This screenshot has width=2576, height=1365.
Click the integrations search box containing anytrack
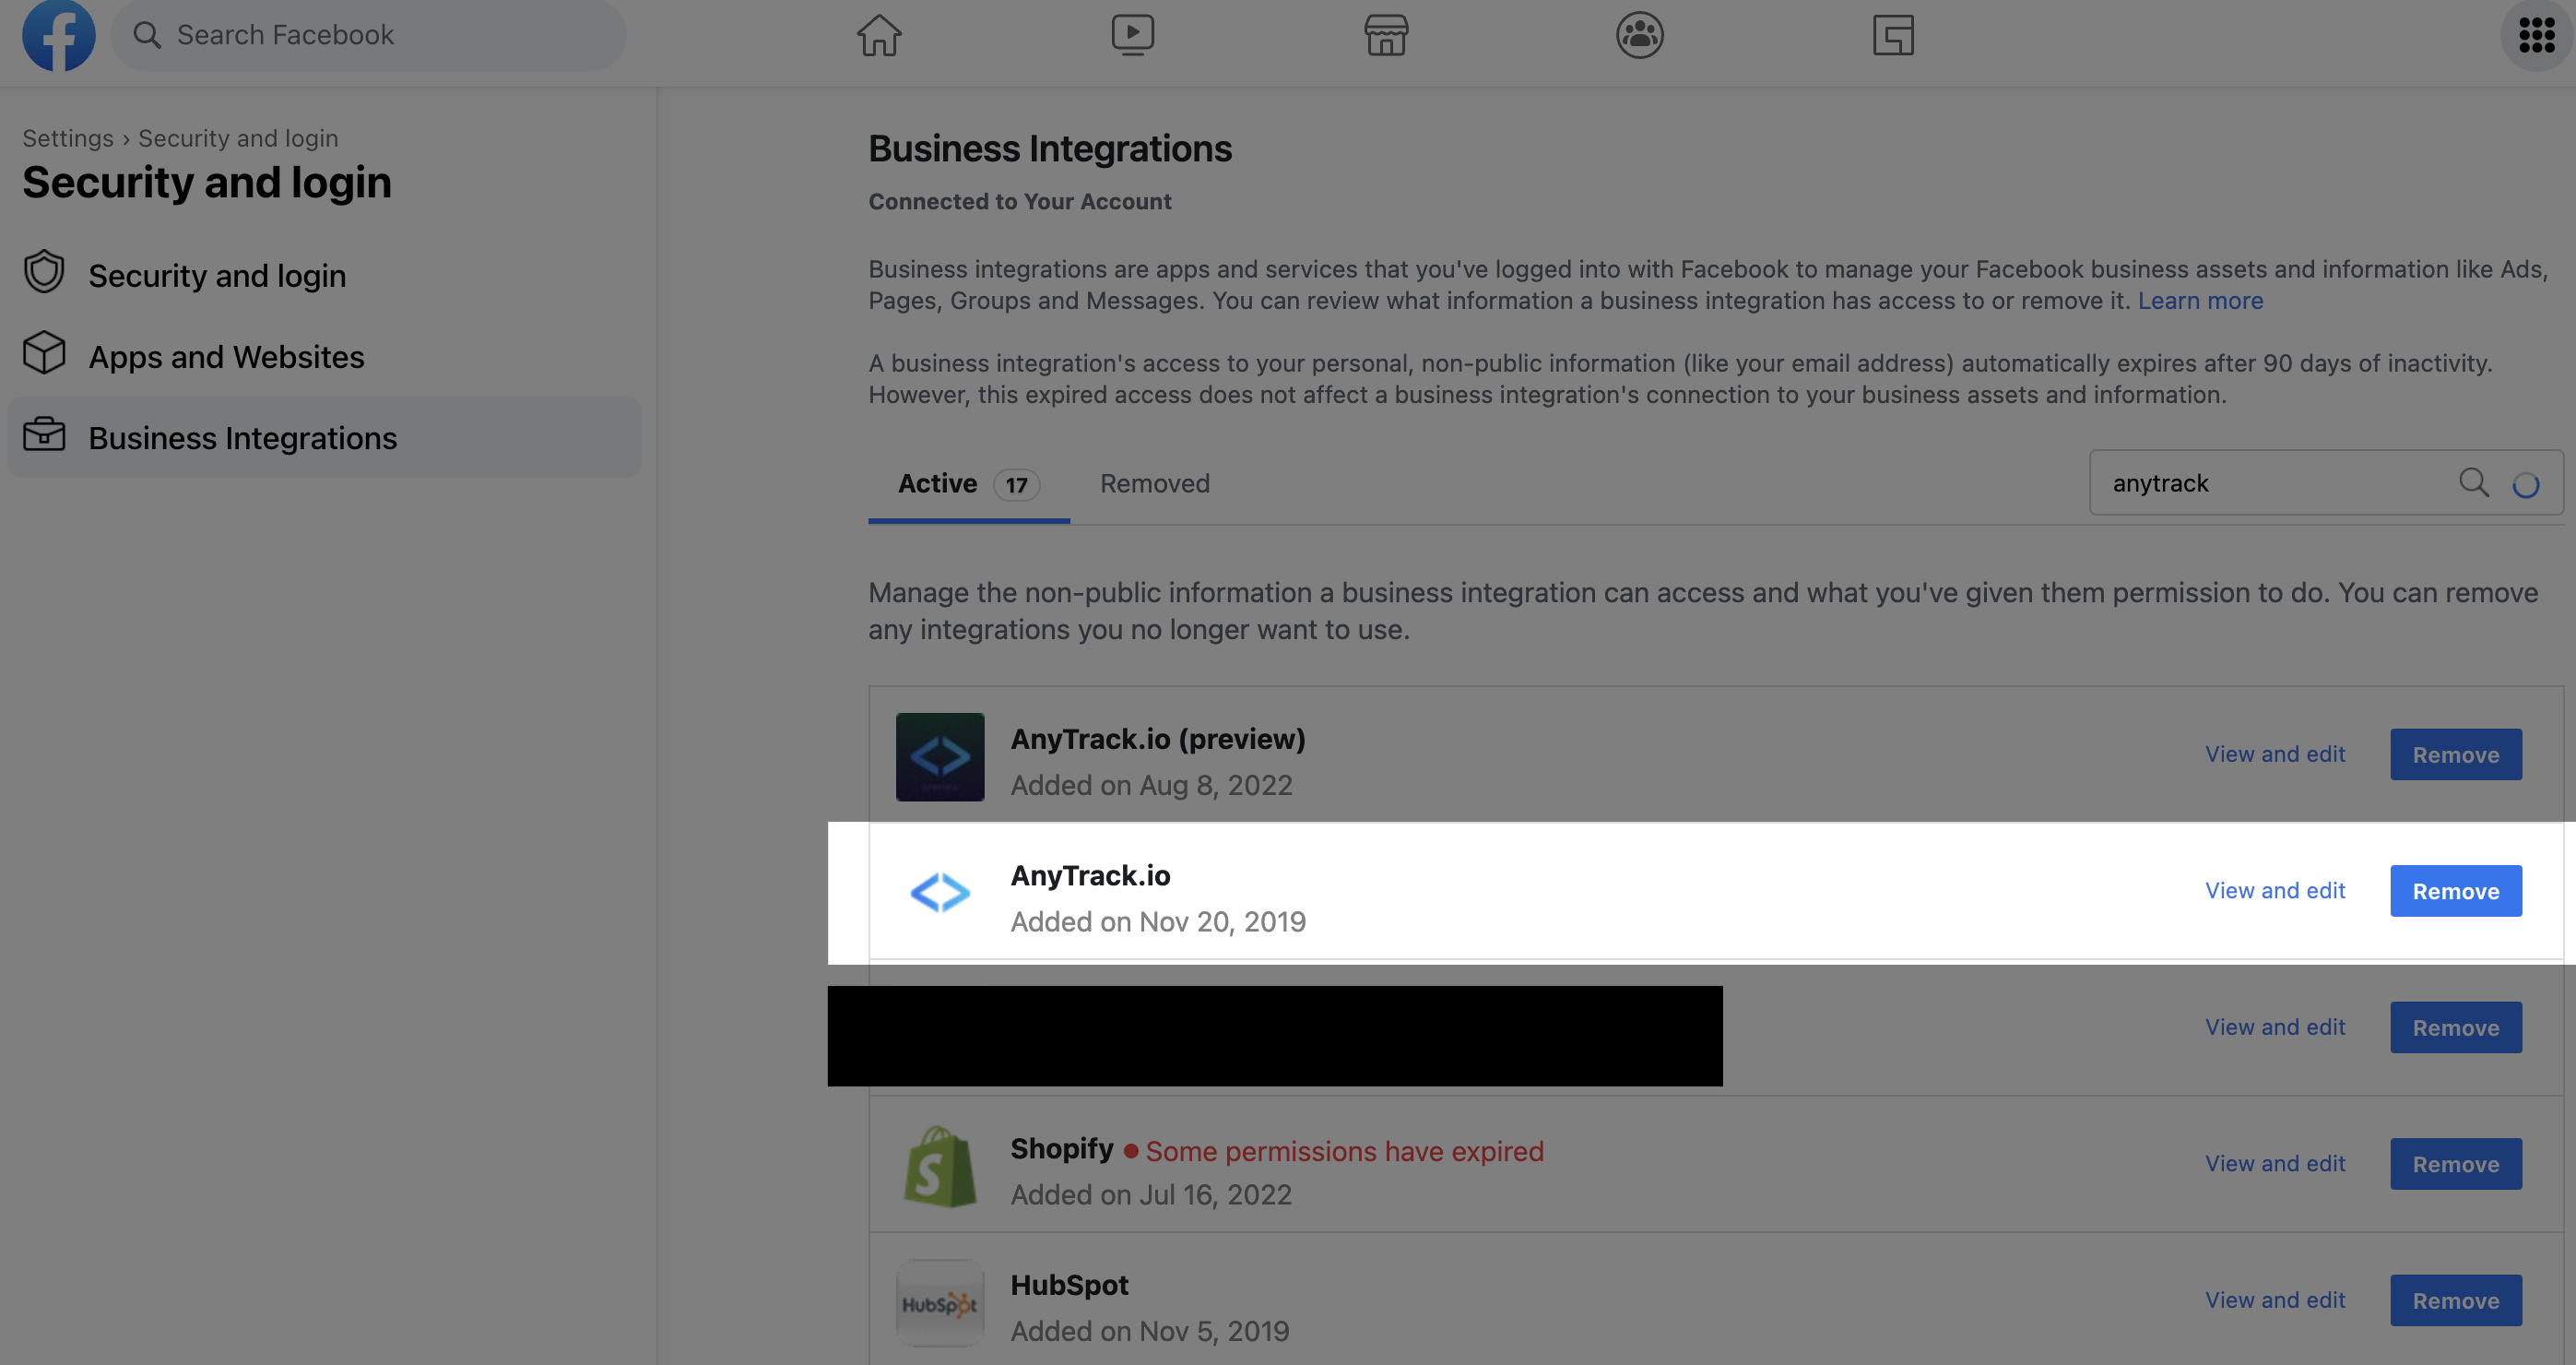[2326, 483]
